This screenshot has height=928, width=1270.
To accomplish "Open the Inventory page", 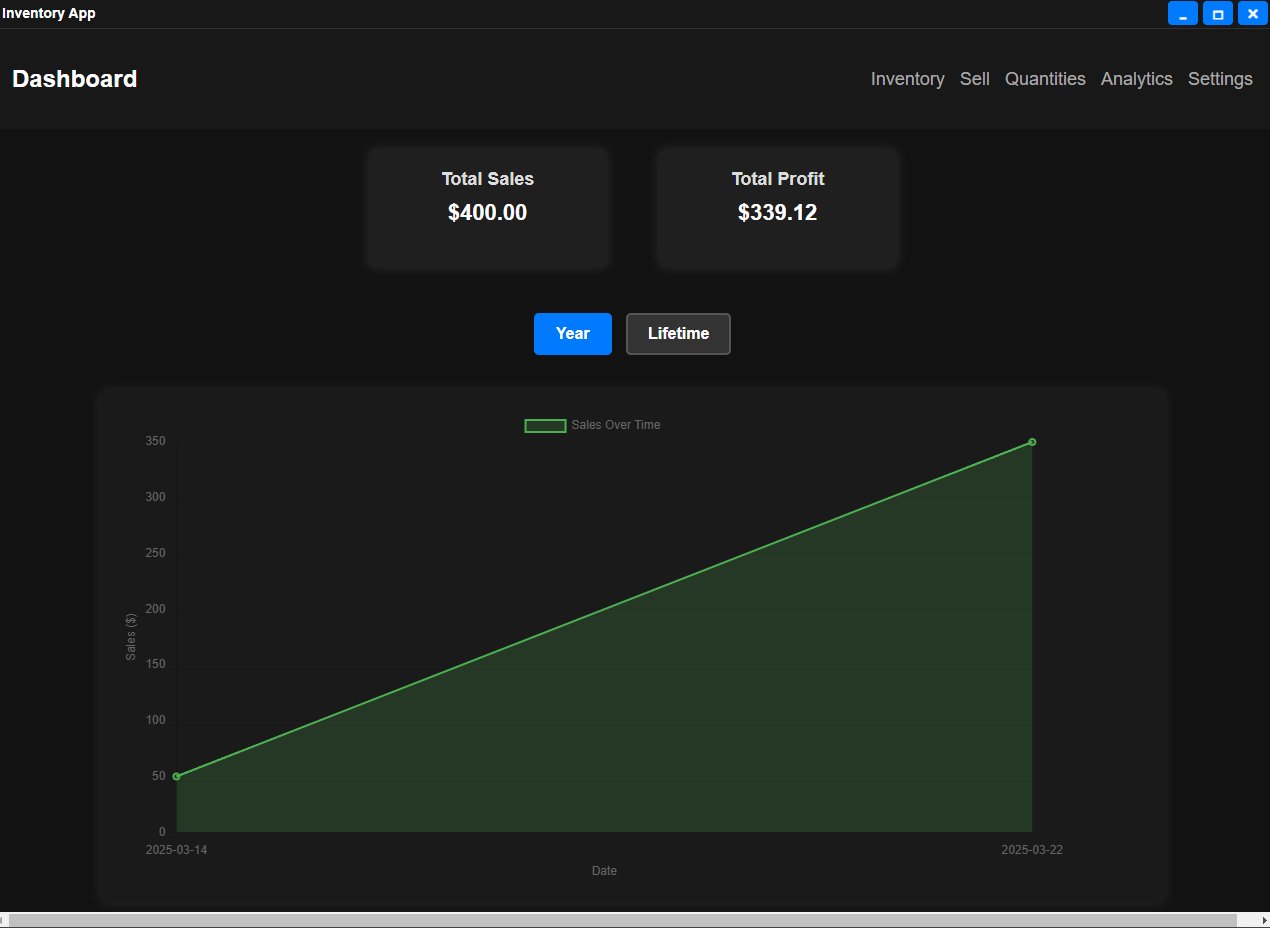I will tap(907, 78).
